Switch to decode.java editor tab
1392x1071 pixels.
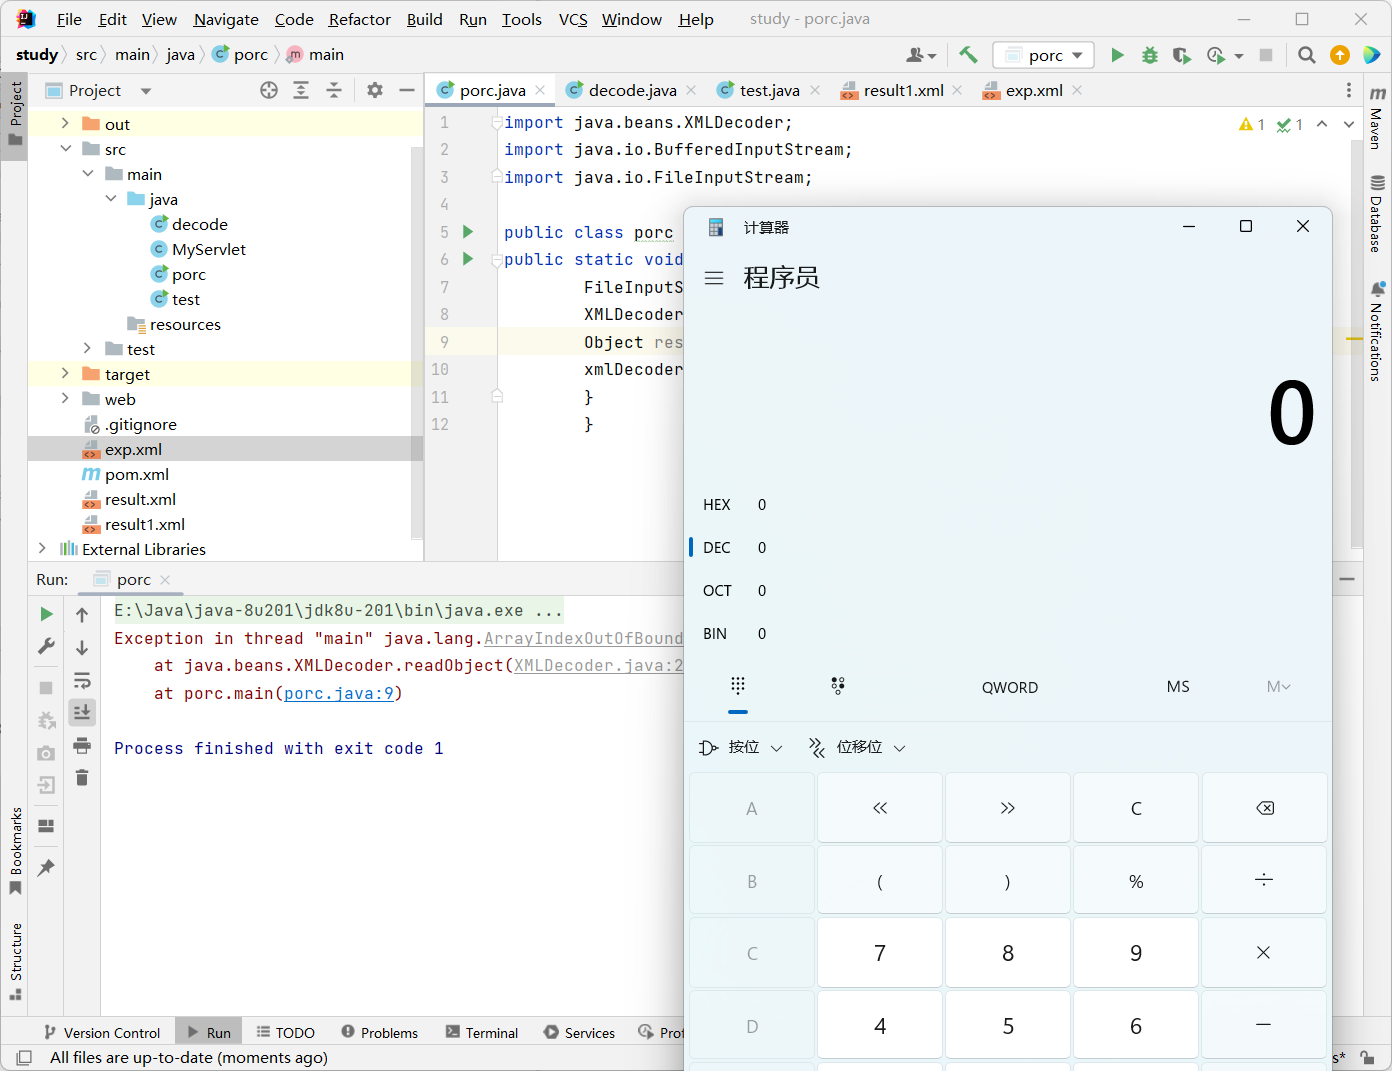coord(632,90)
